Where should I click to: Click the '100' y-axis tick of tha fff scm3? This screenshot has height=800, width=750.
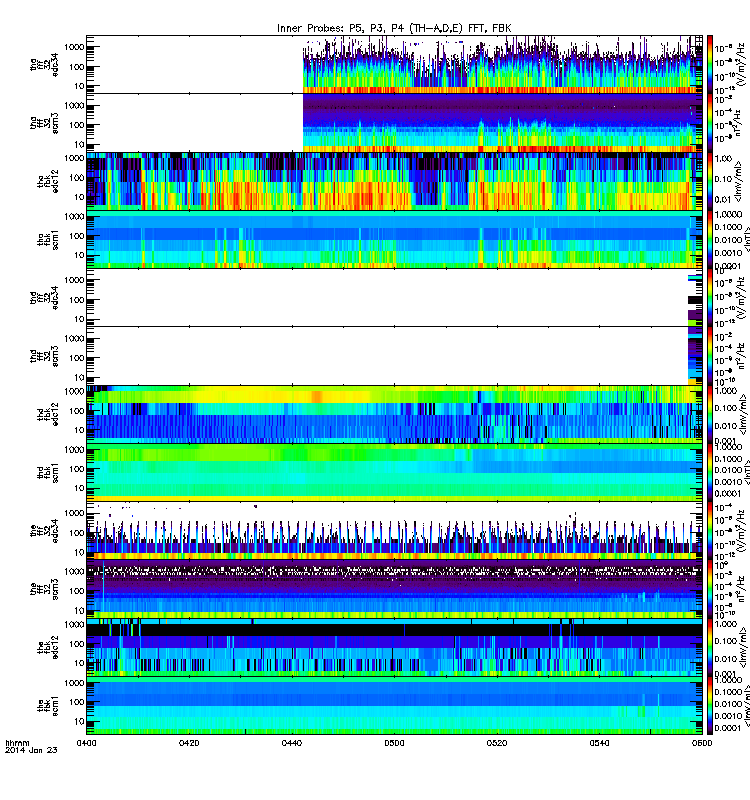point(77,125)
